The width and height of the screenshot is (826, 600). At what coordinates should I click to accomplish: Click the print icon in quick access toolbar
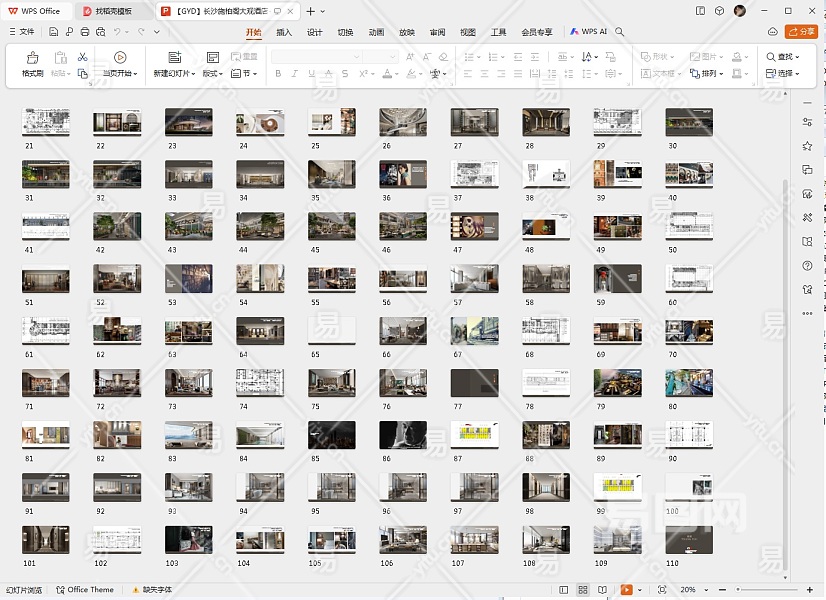[x=85, y=32]
